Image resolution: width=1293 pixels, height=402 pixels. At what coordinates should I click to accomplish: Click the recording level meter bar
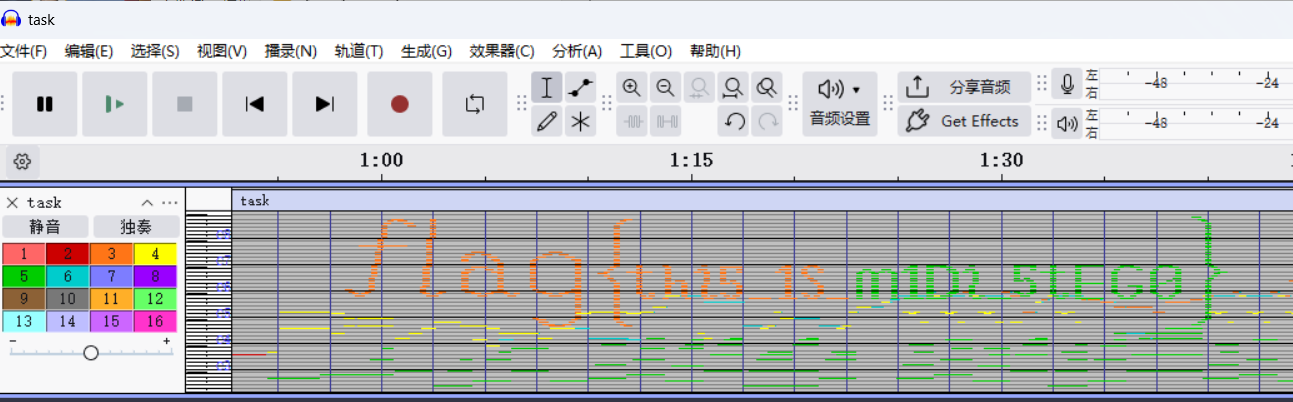(1196, 83)
